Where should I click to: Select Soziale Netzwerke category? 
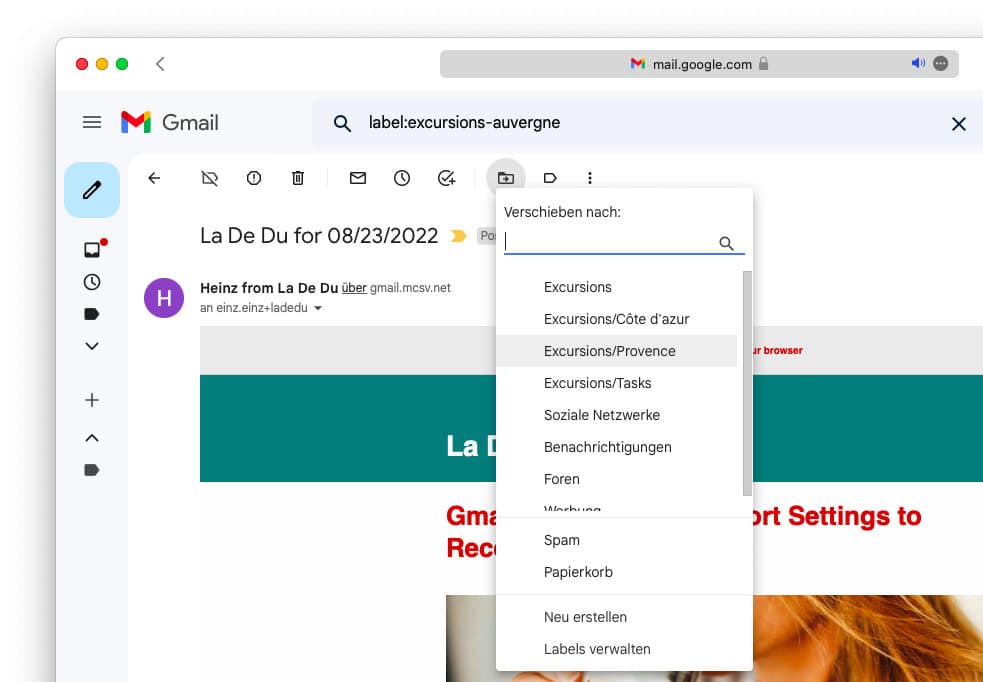pyautogui.click(x=616, y=415)
